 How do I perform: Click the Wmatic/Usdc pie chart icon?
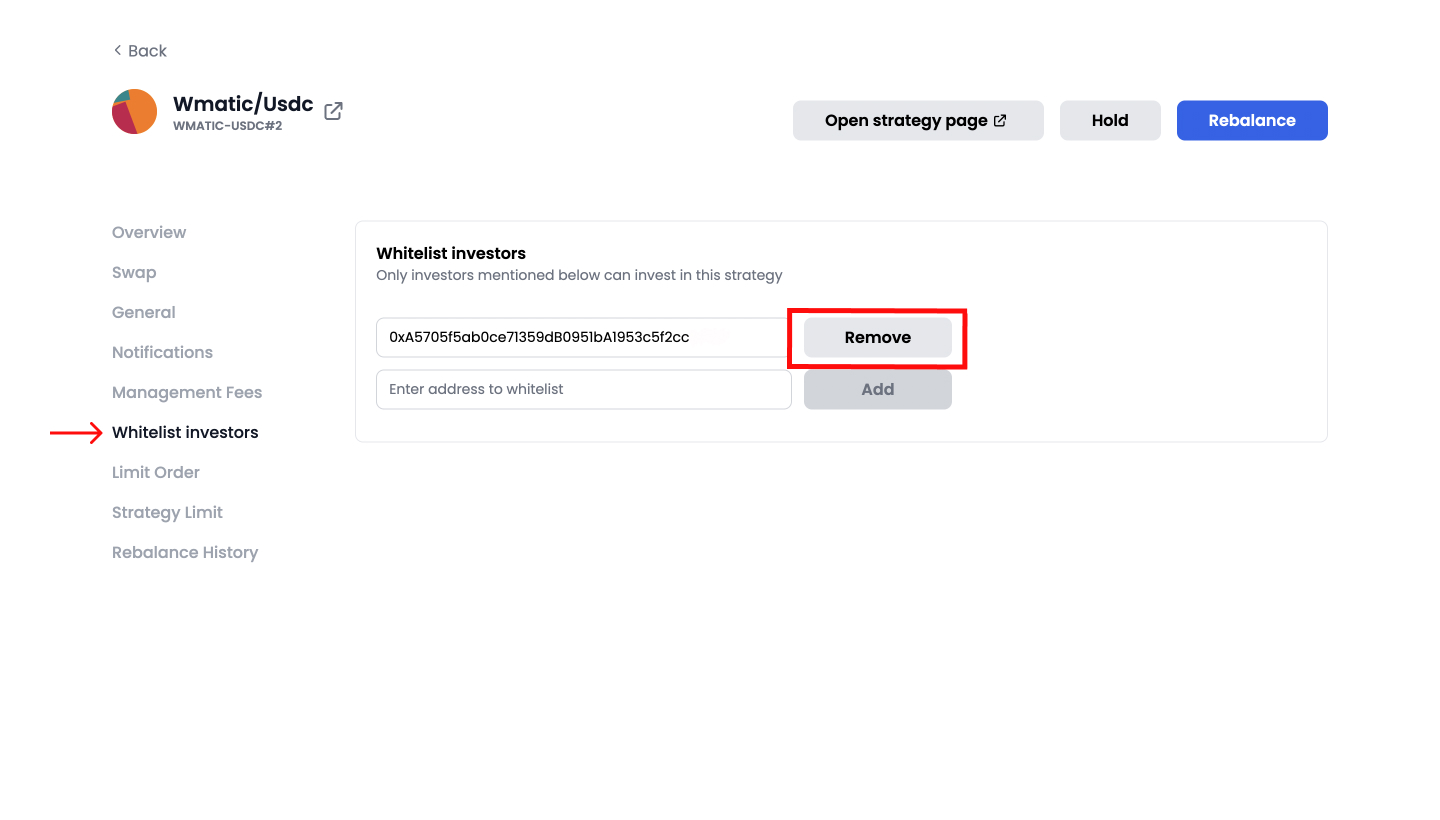click(134, 112)
